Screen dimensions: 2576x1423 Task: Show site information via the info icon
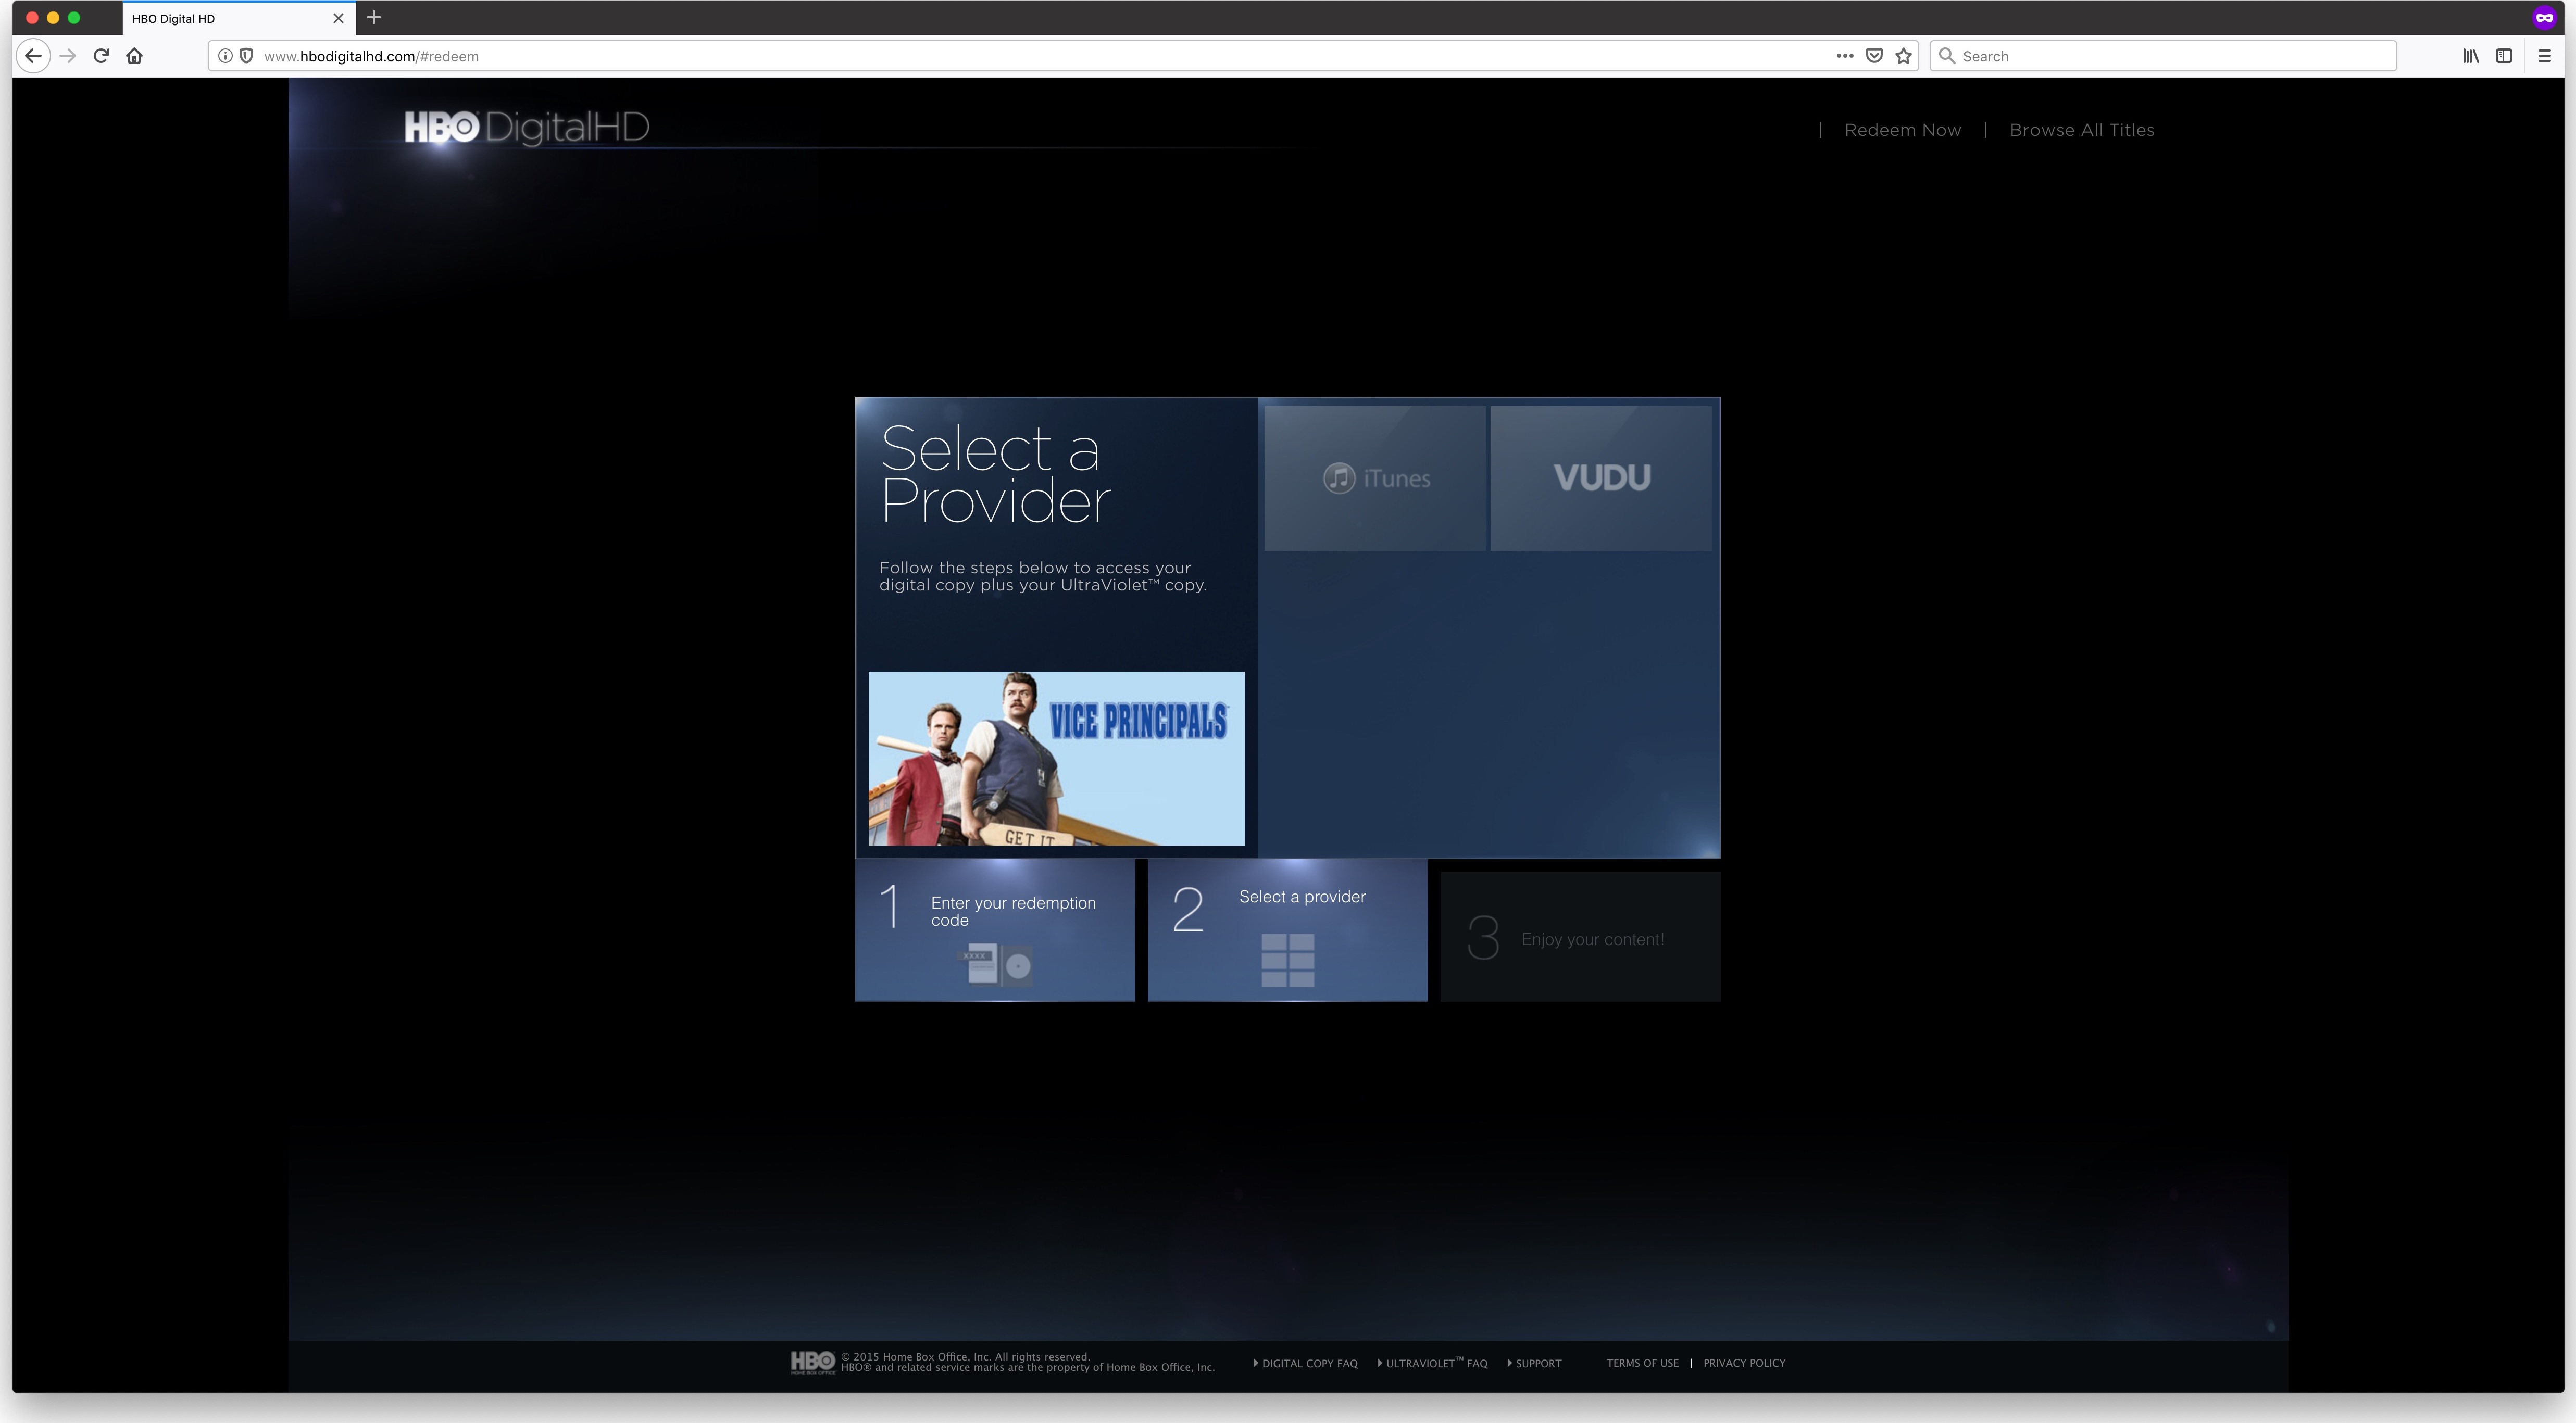226,56
